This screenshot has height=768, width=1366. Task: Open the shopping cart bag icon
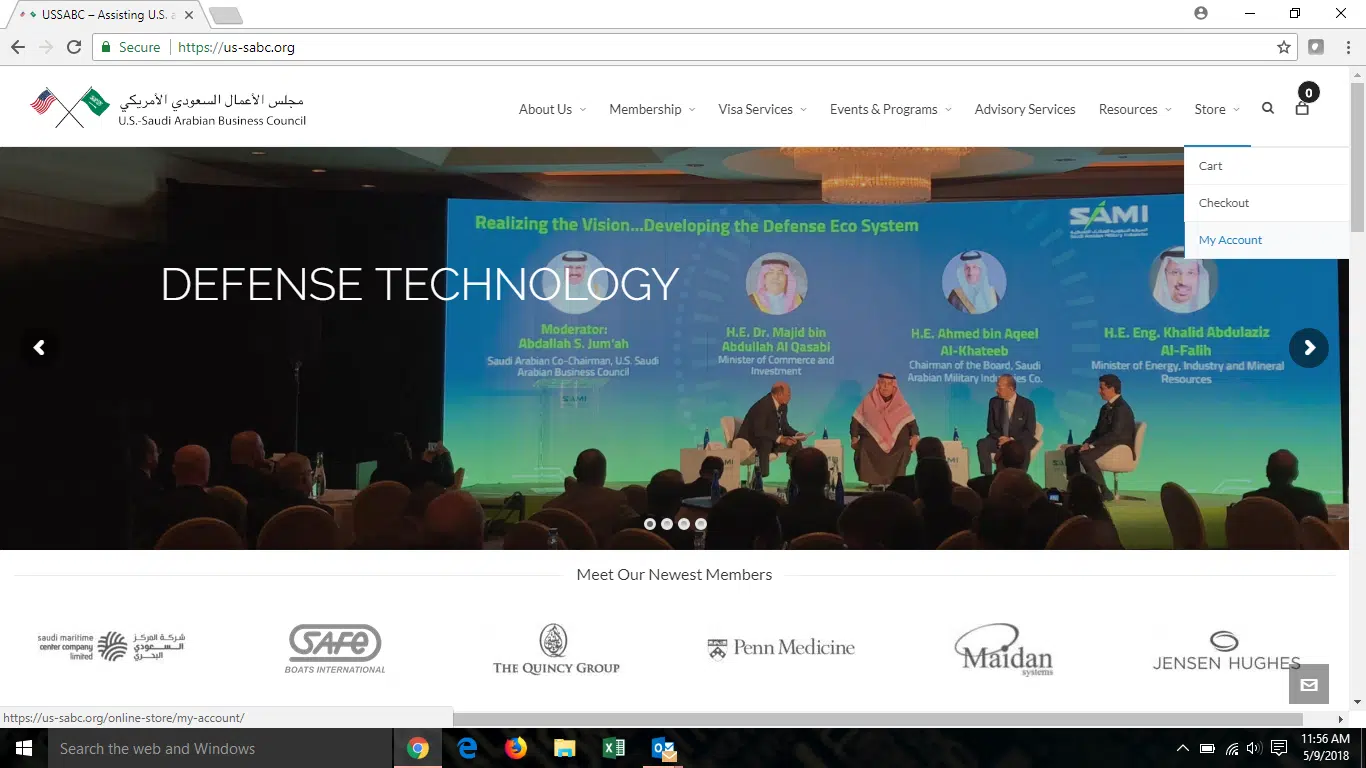(x=1302, y=108)
